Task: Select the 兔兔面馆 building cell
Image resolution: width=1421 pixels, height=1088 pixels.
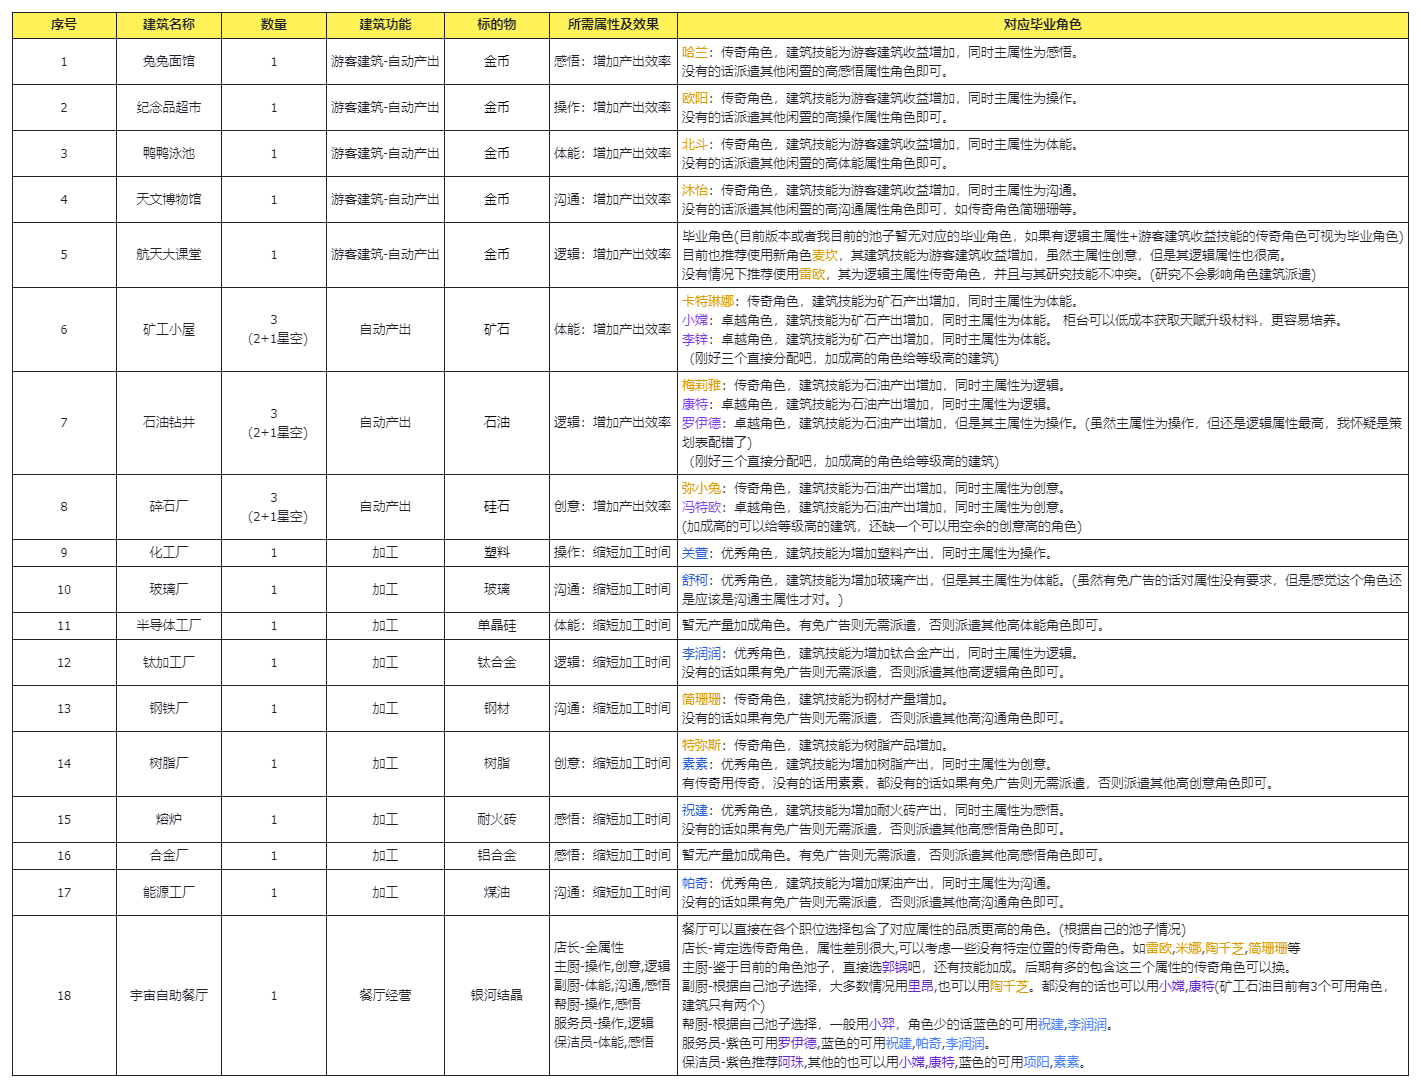Action: click(x=169, y=62)
